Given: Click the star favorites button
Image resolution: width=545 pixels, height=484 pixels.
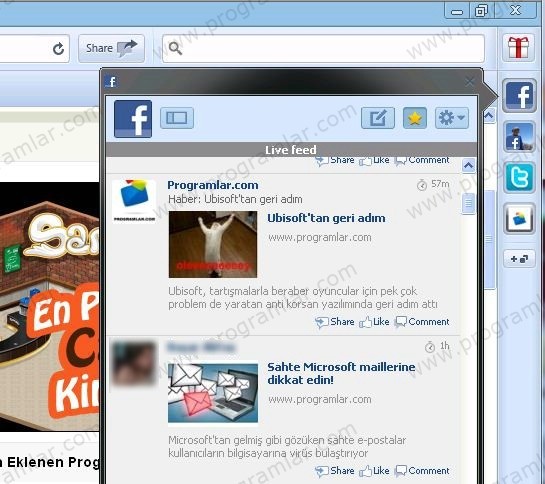Looking at the screenshot, I should [415, 118].
